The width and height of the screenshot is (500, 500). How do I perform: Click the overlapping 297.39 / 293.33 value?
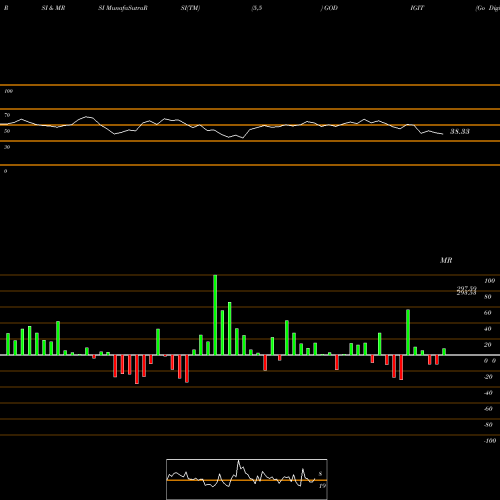pos(467,291)
